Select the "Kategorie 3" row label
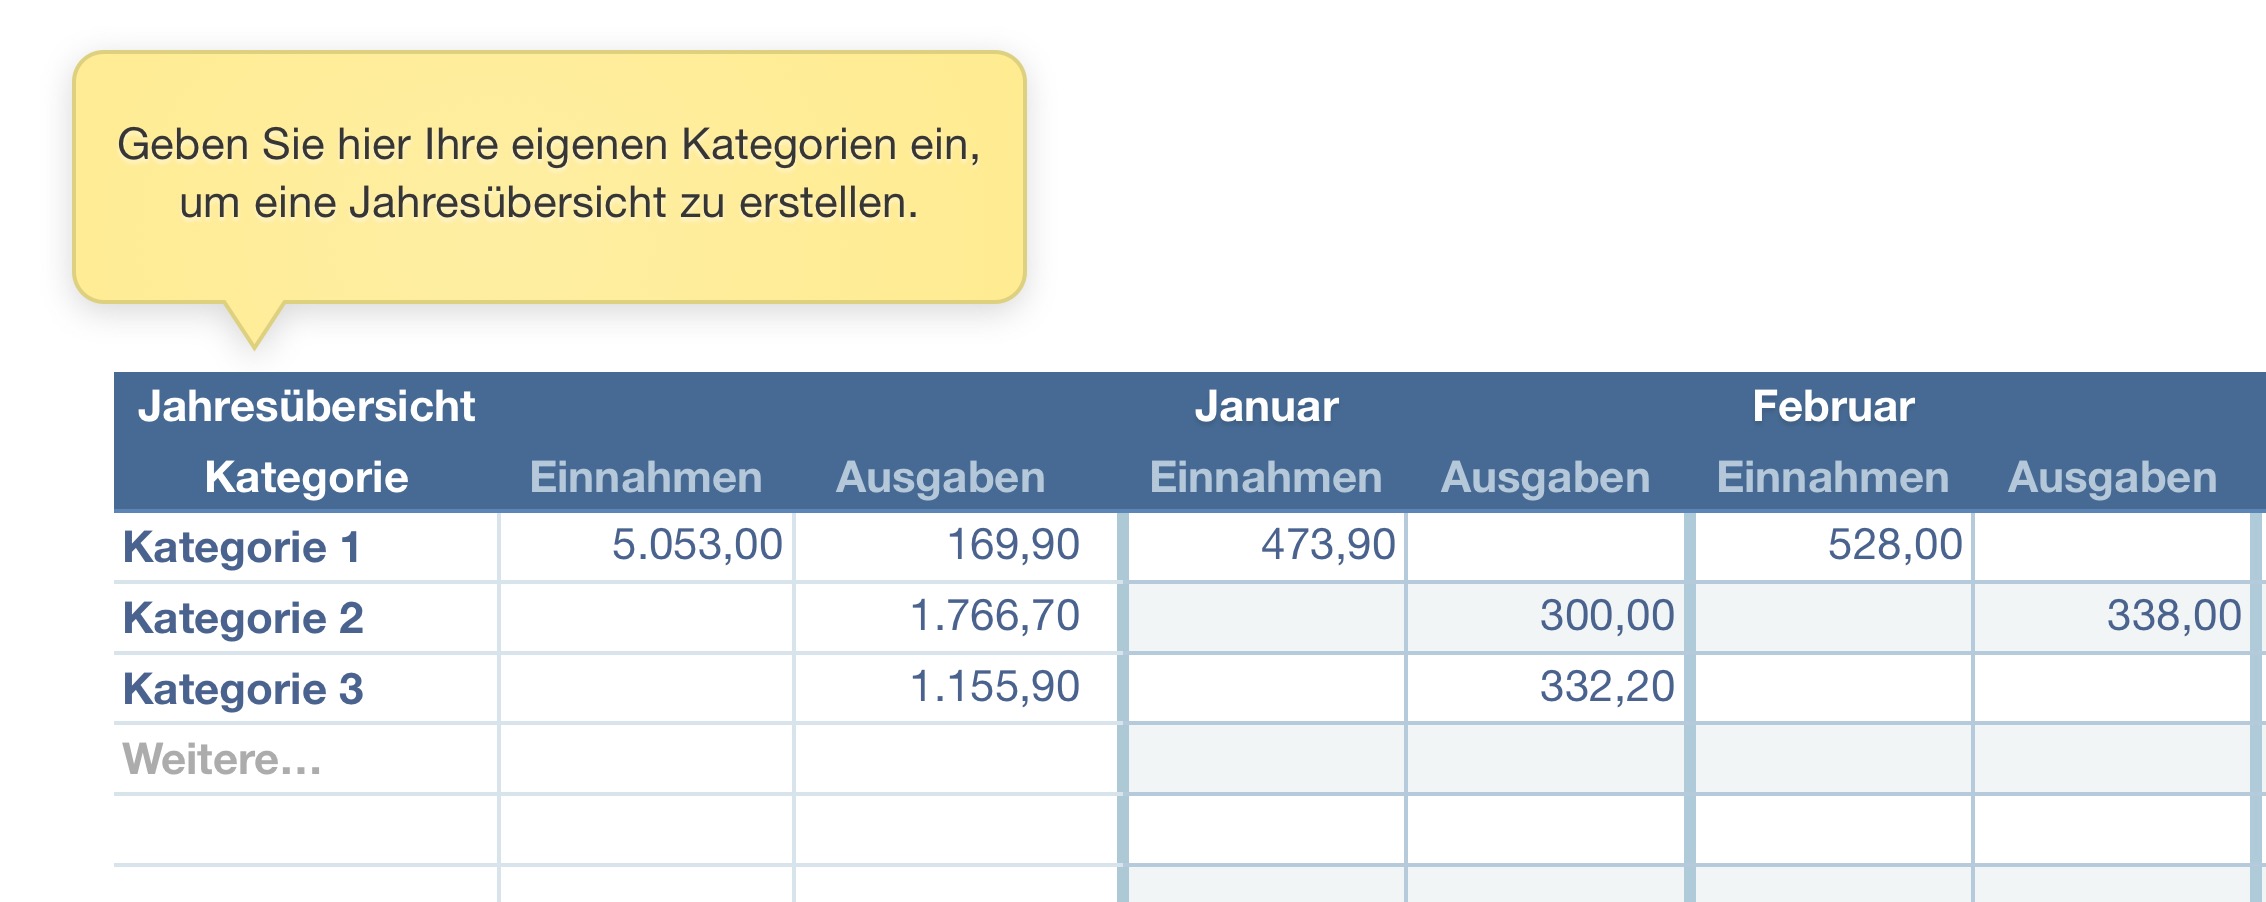This screenshot has height=902, width=2266. [x=243, y=689]
